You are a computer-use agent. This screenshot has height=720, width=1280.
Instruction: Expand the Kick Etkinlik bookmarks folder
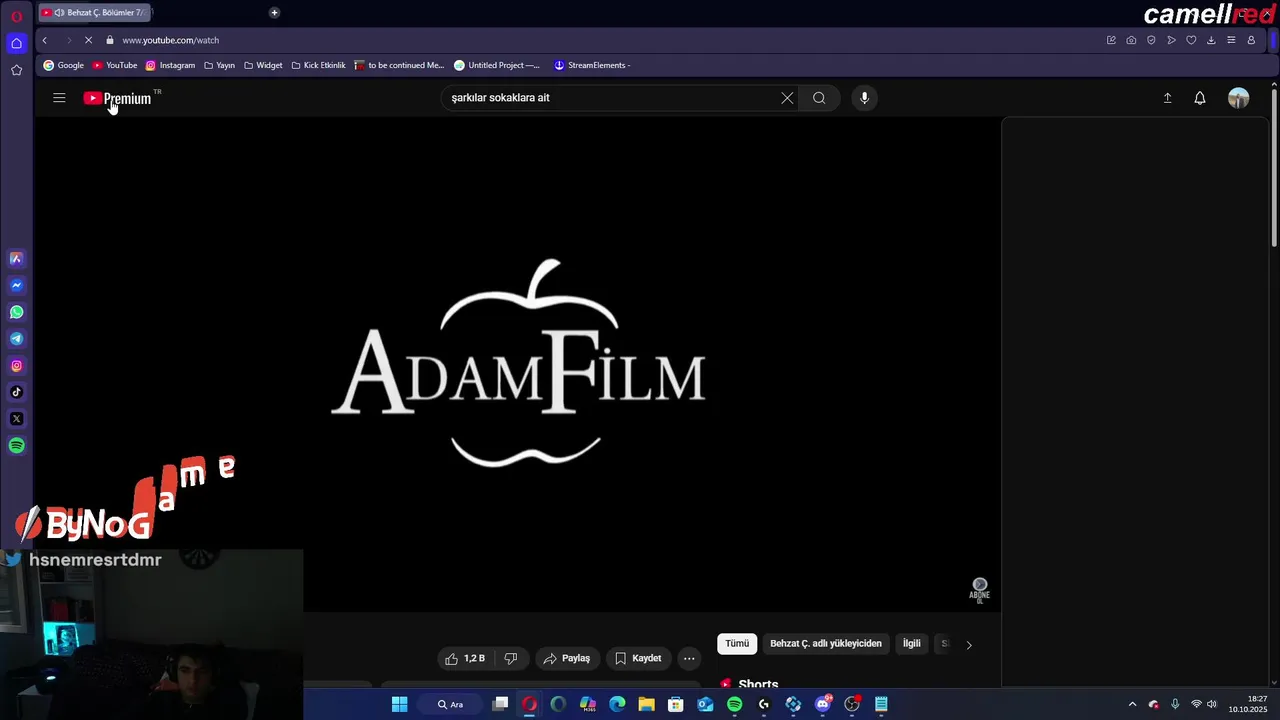(x=318, y=65)
